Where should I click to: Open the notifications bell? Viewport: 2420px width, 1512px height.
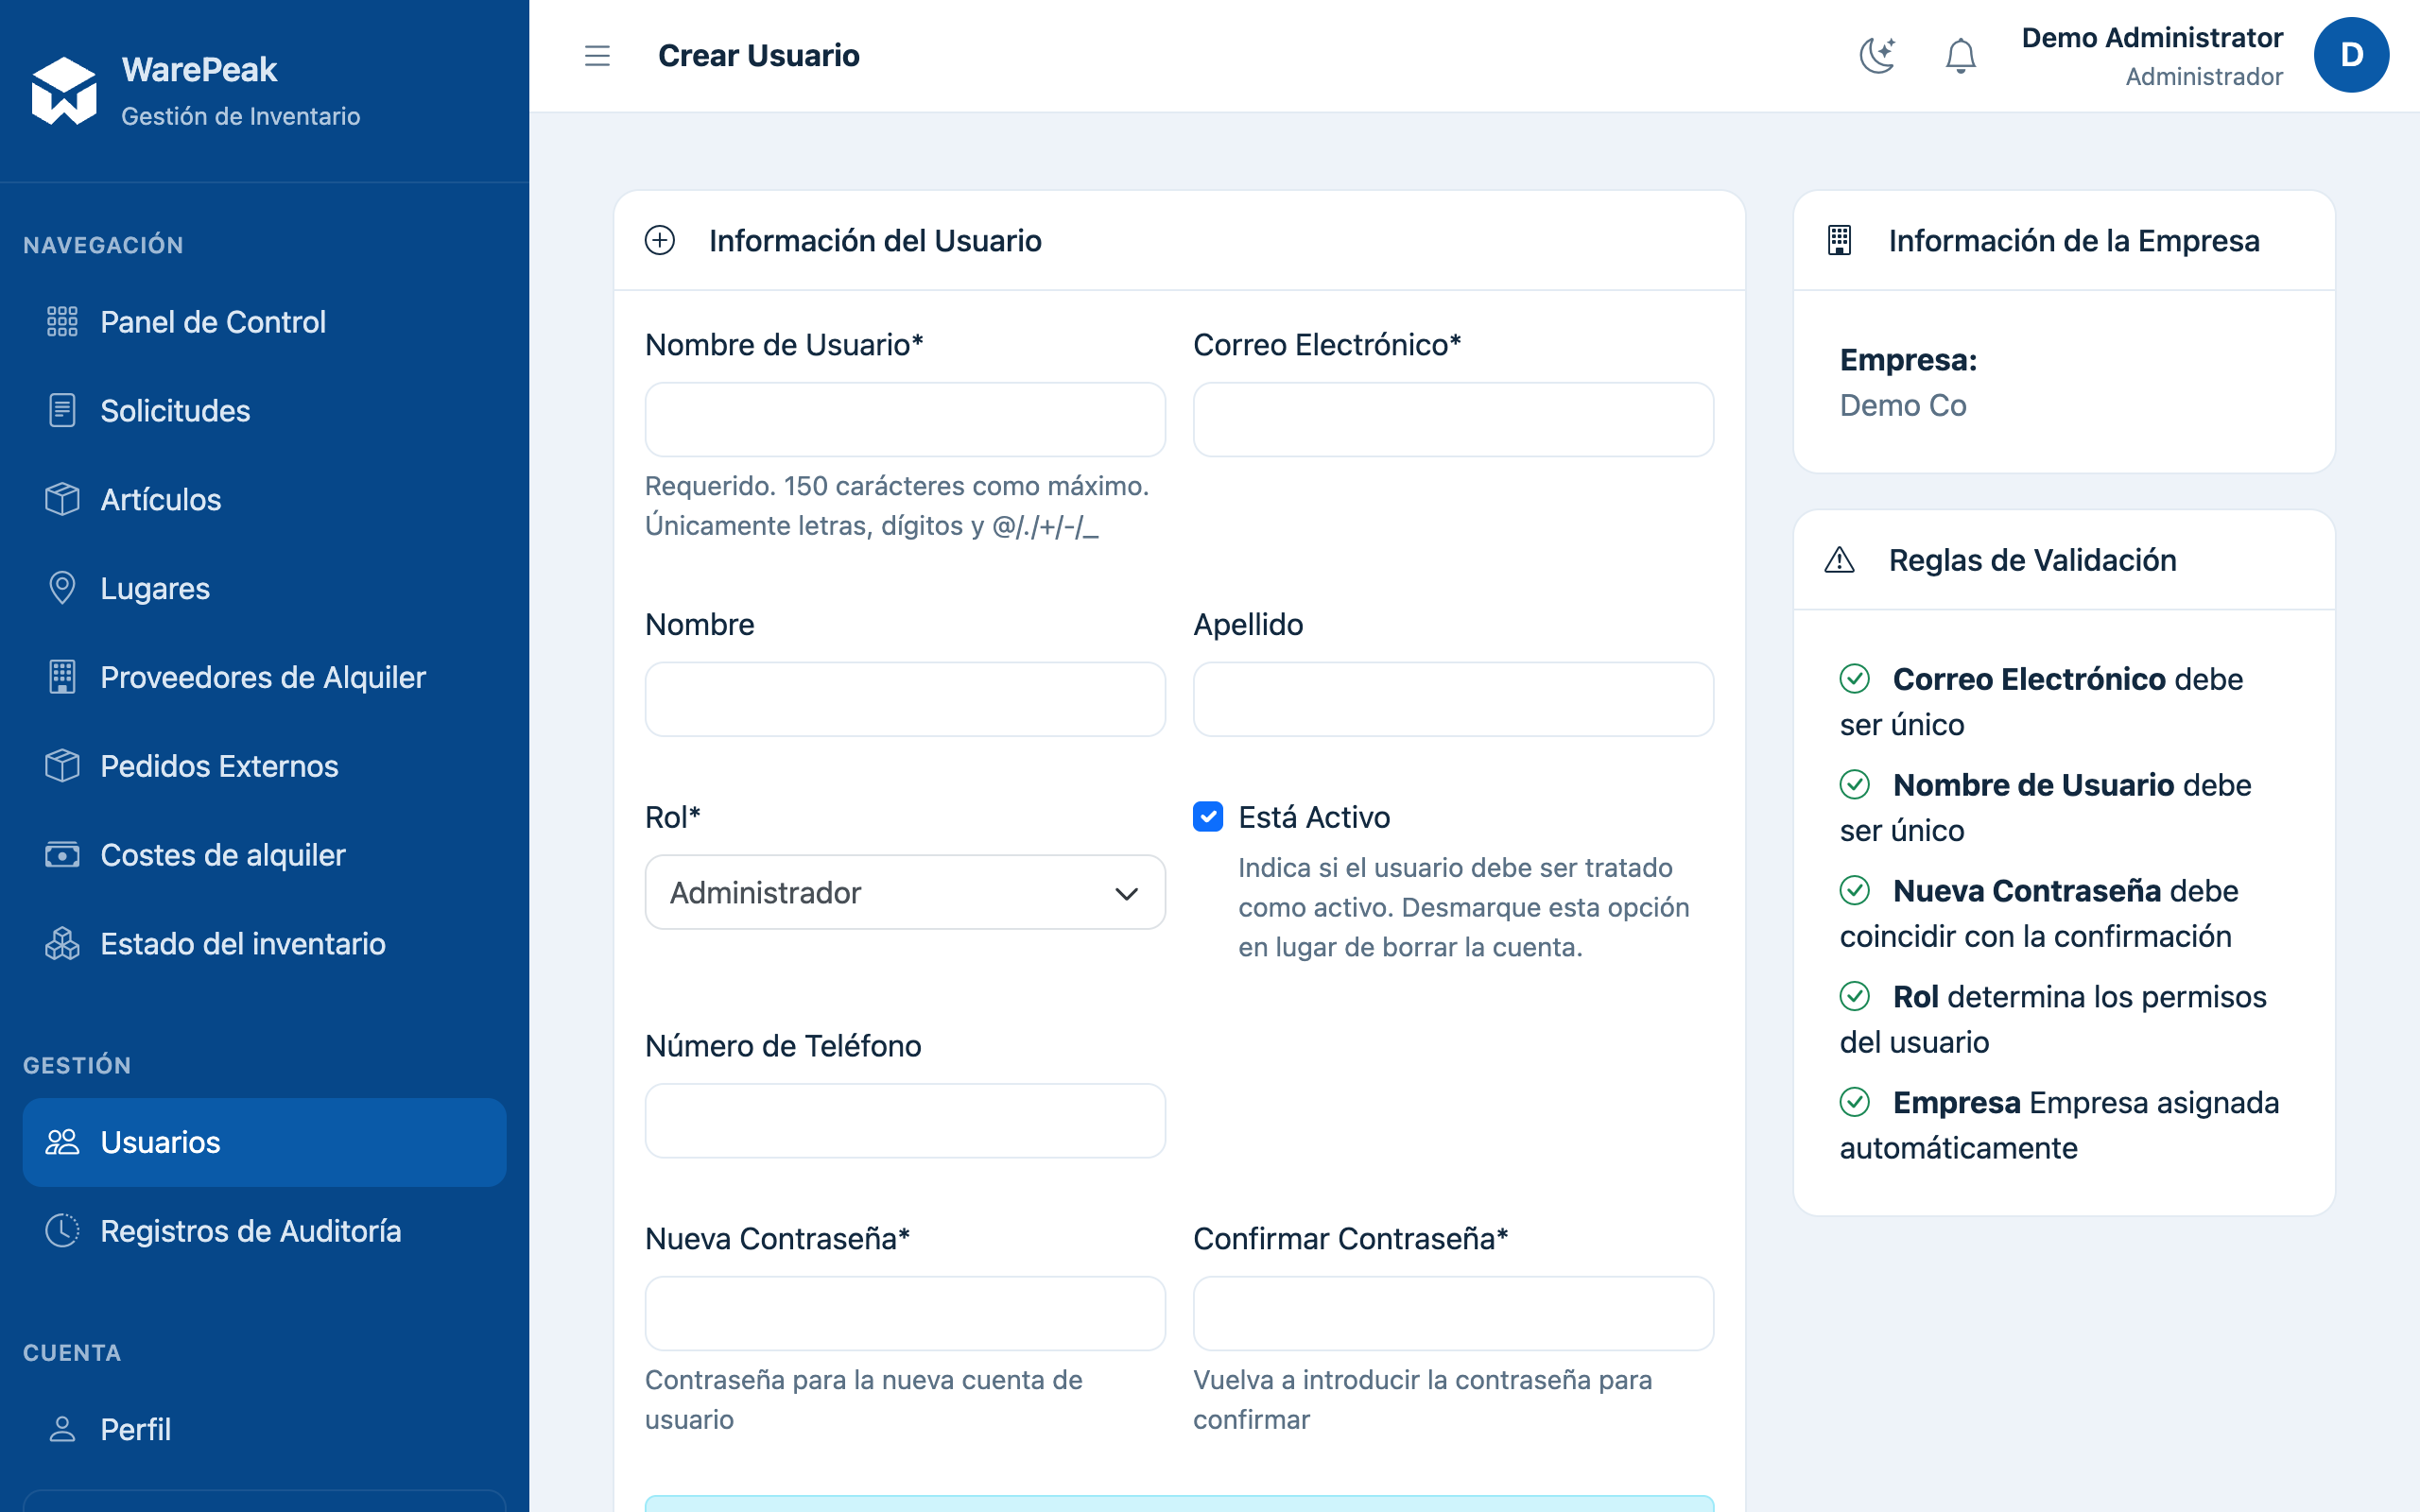pos(1960,55)
